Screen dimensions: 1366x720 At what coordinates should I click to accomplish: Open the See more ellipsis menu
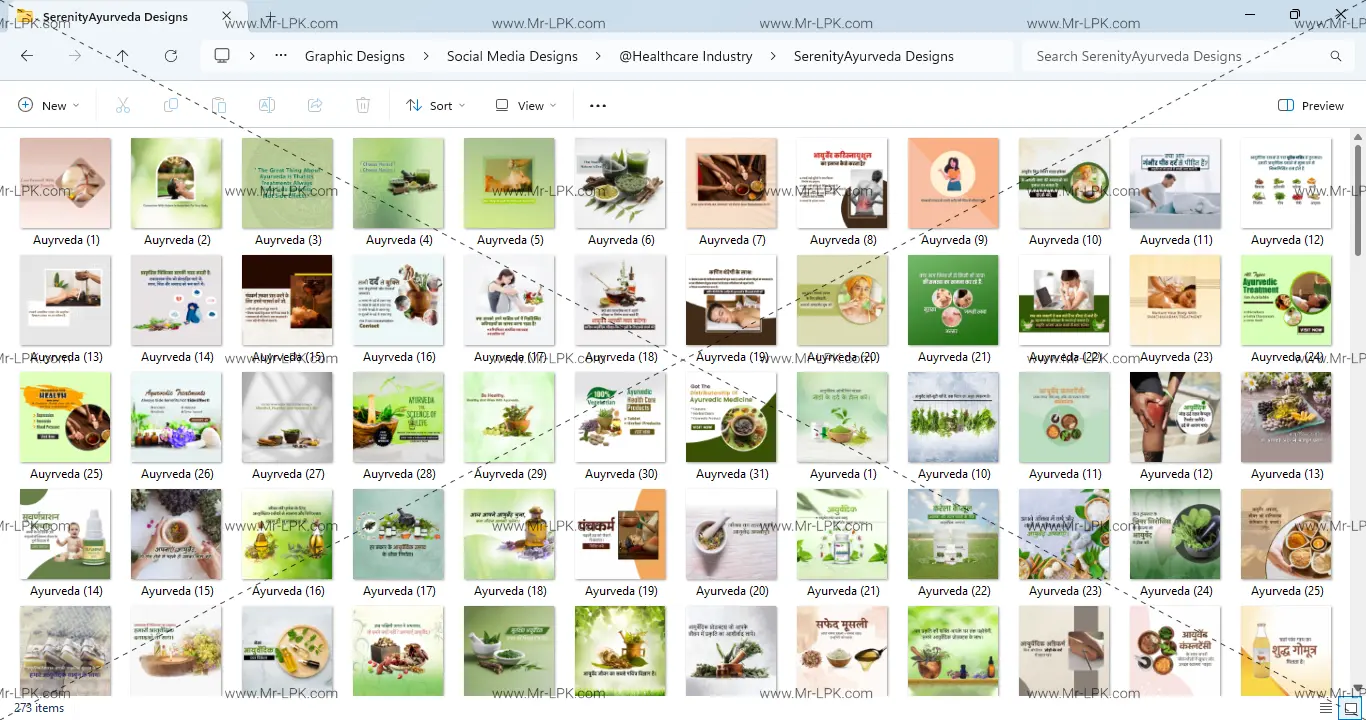[598, 105]
